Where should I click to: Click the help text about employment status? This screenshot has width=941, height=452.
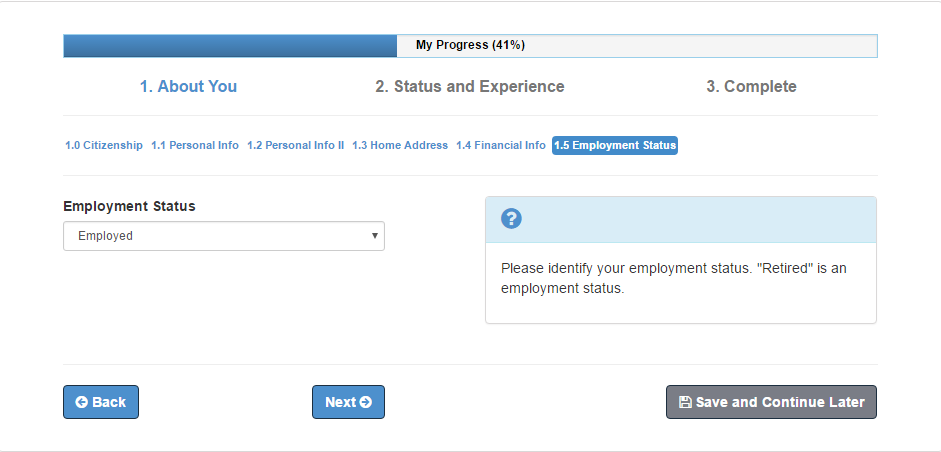pos(673,278)
